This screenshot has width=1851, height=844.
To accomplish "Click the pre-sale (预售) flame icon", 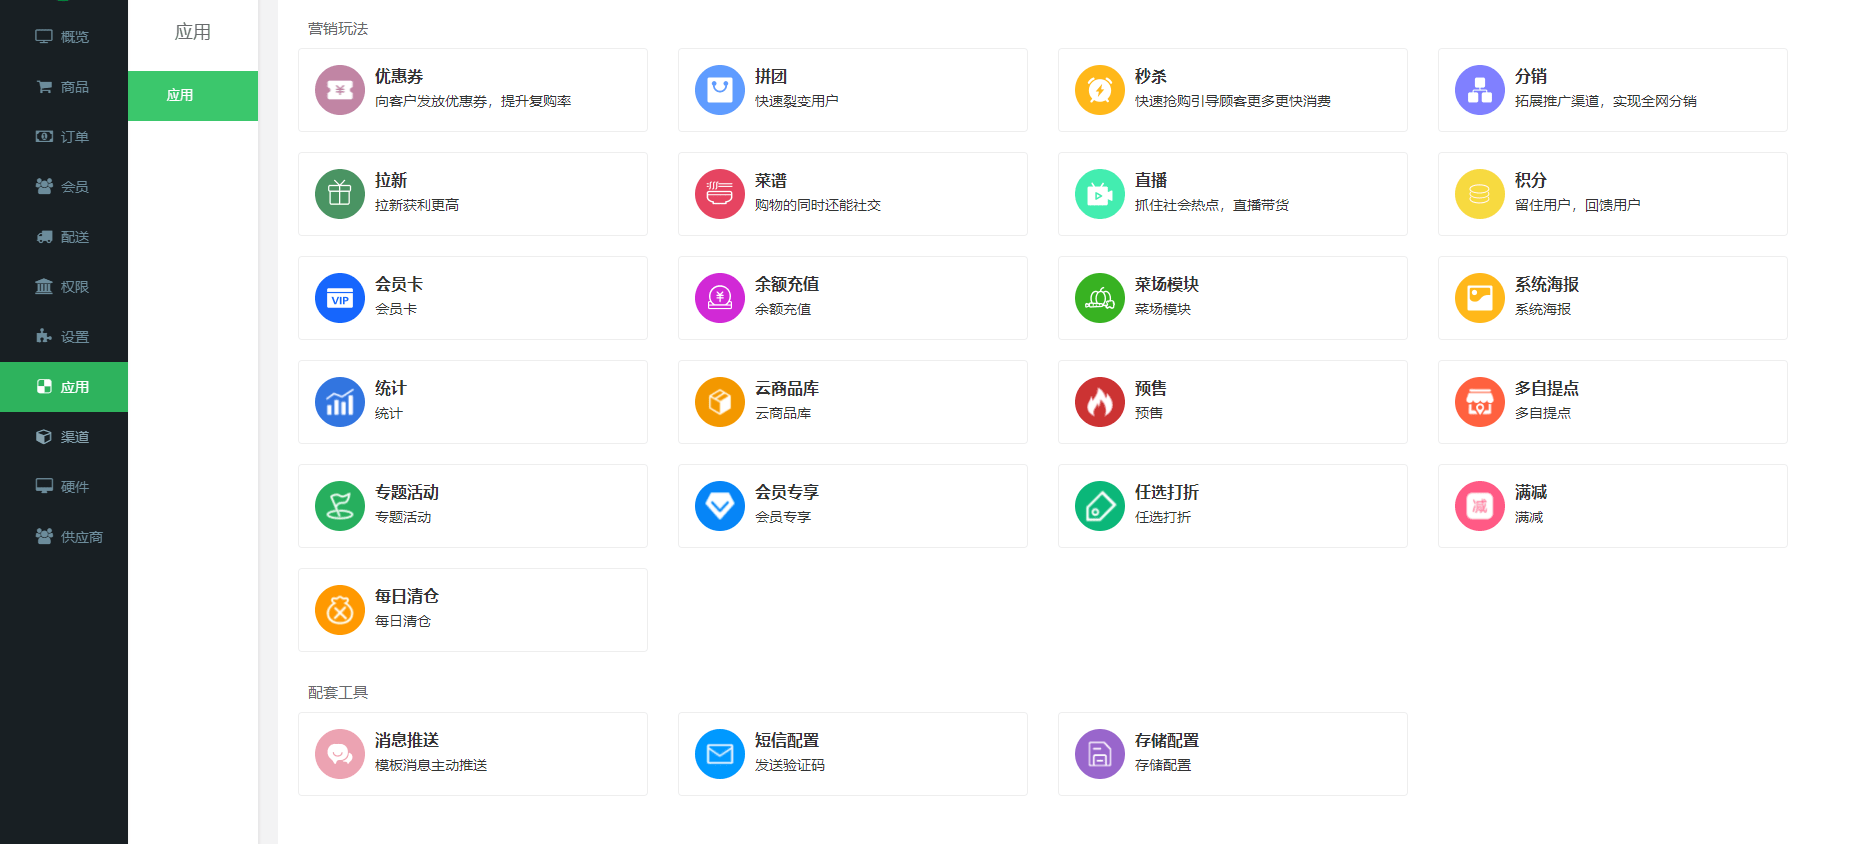I will 1100,402.
